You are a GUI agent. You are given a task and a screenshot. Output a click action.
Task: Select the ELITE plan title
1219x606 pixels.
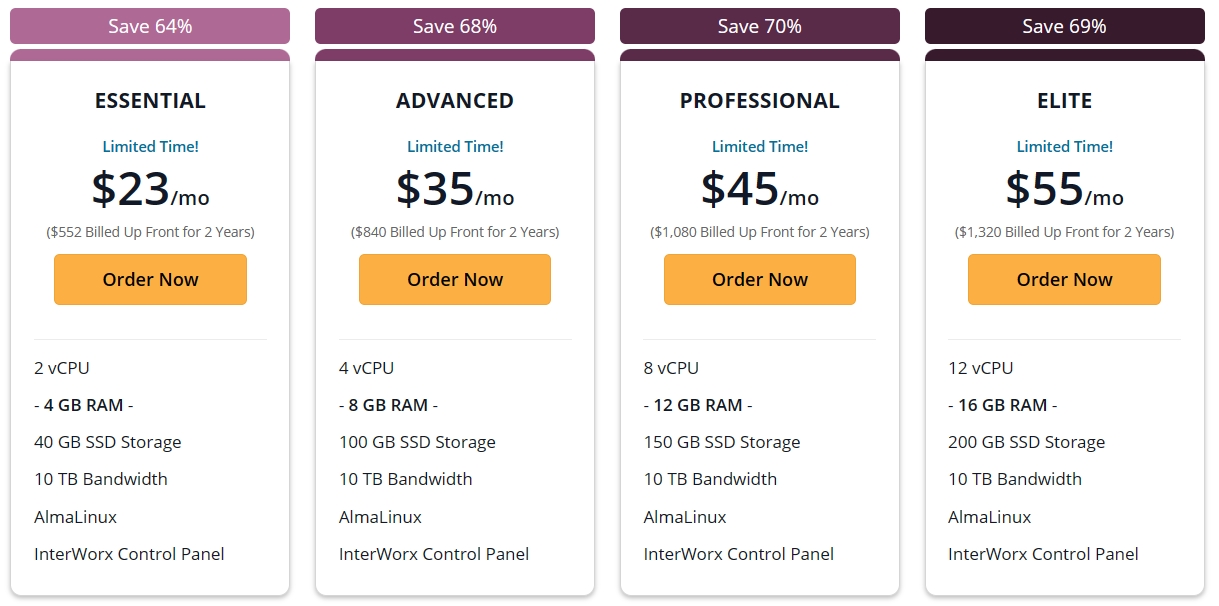(1064, 101)
